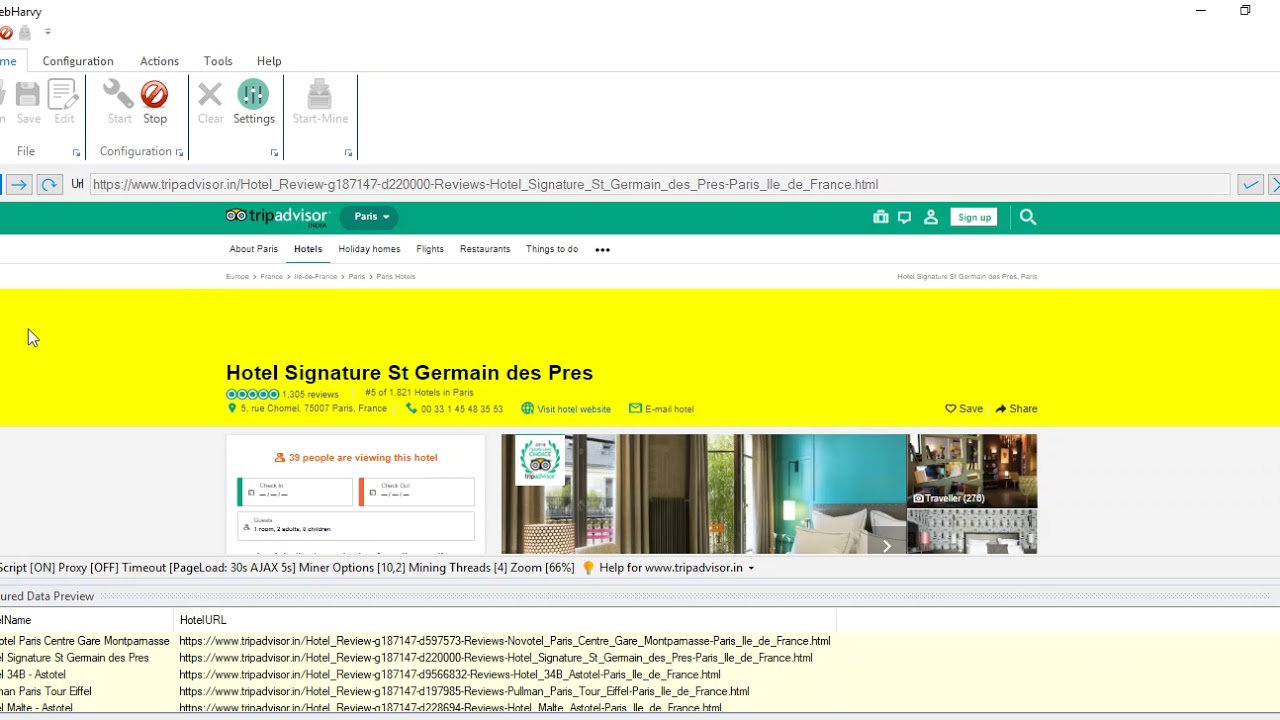Click the URL go checkmark button

point(1250,184)
